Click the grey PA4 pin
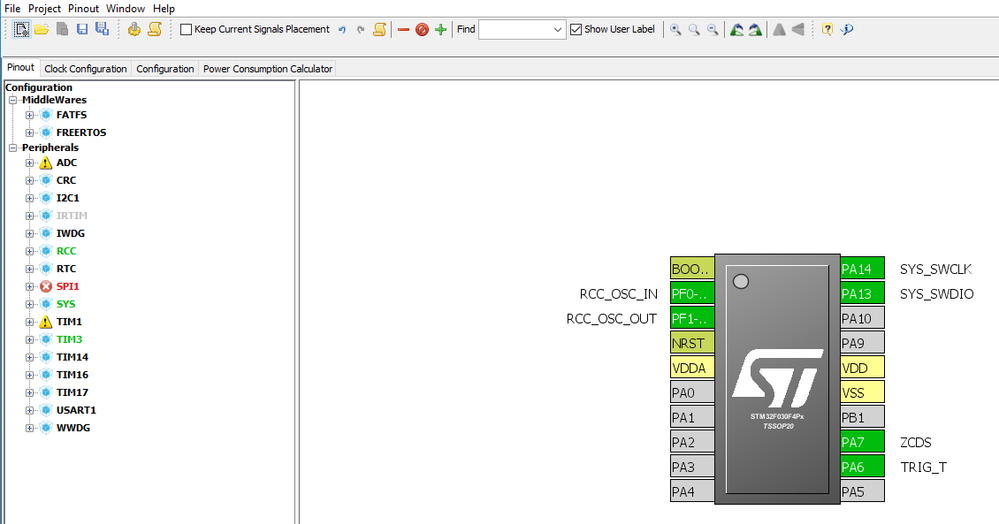Screen dimensions: 999x524 692,491
